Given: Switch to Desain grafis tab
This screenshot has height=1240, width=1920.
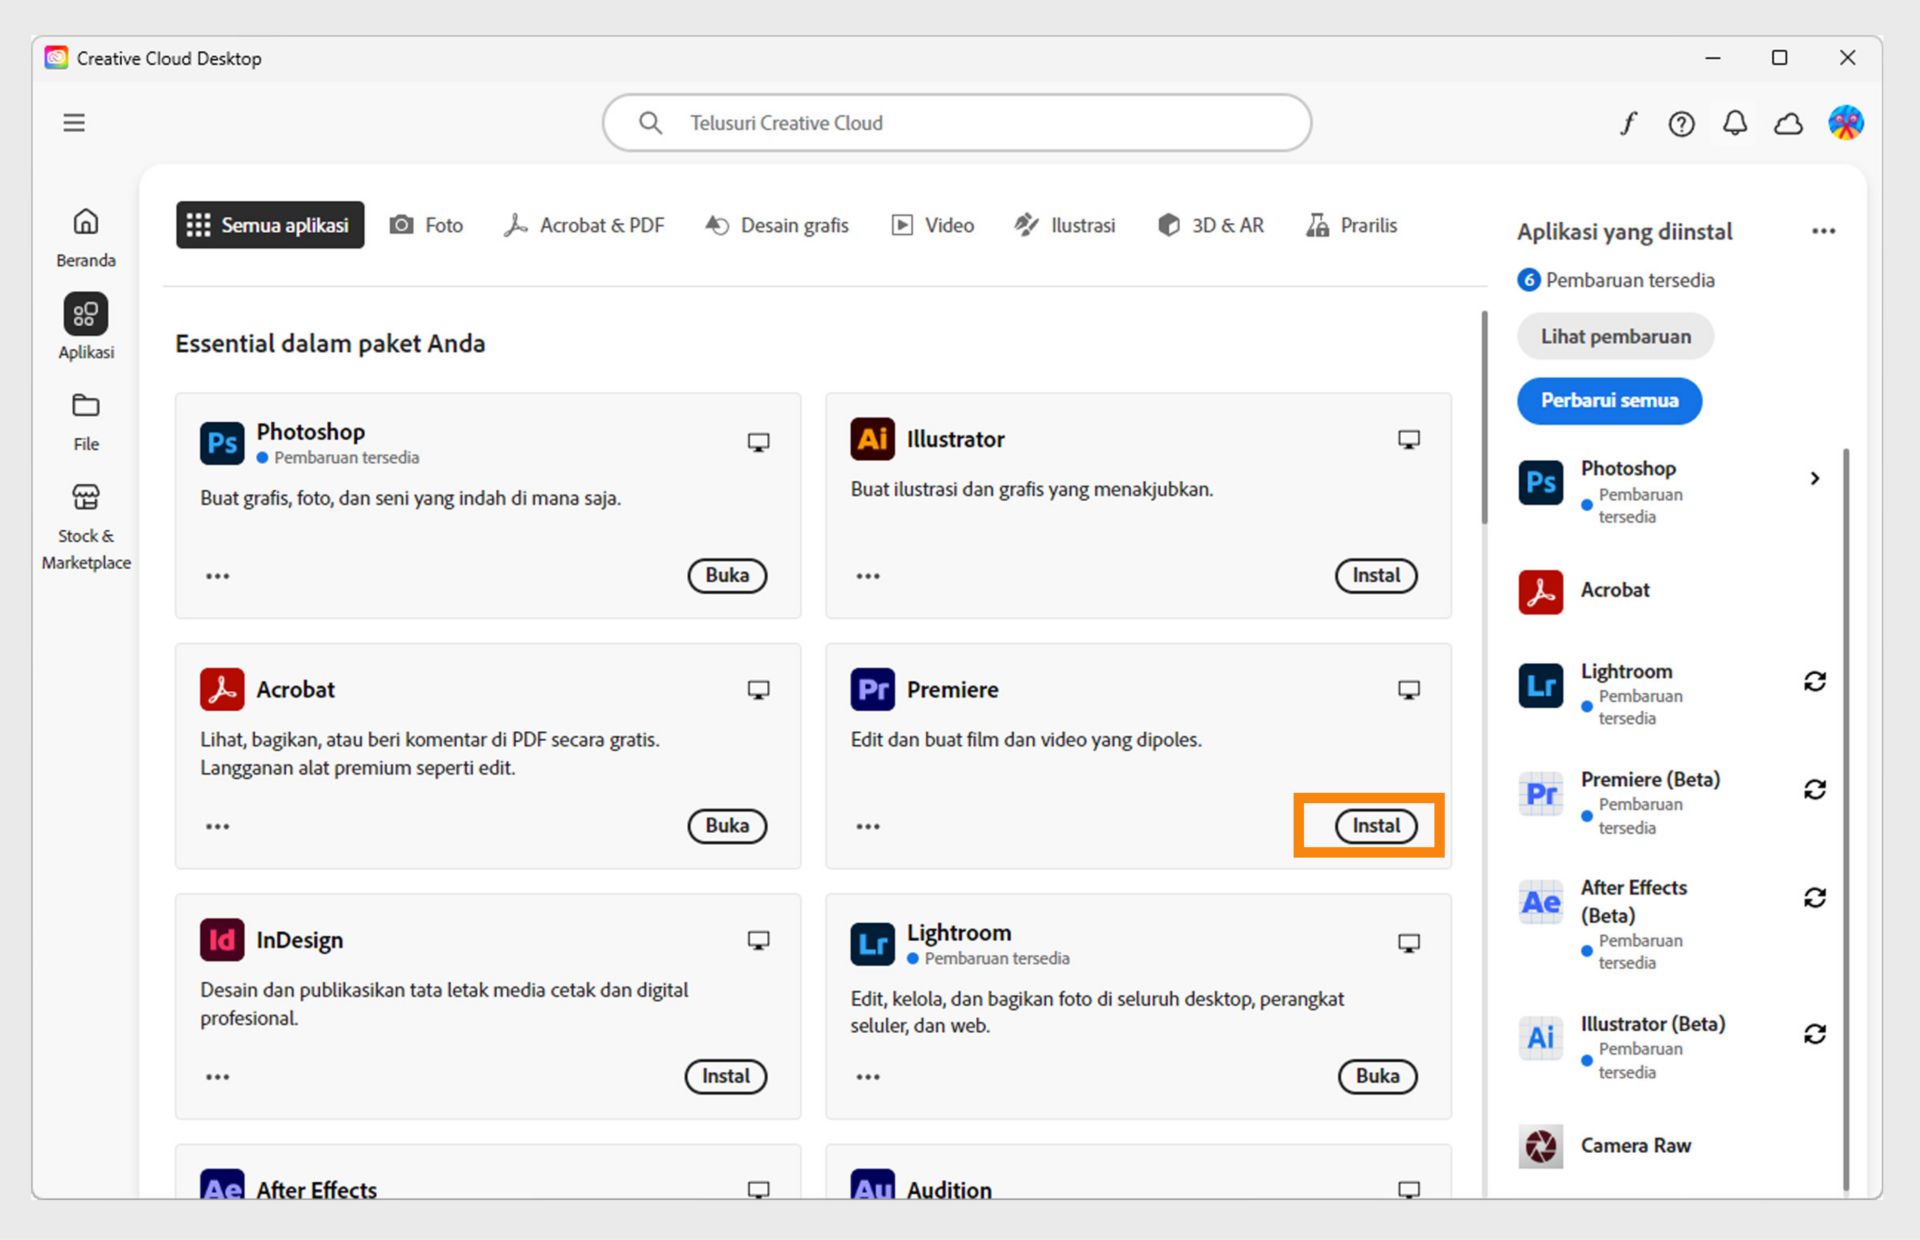Looking at the screenshot, I should (x=777, y=225).
